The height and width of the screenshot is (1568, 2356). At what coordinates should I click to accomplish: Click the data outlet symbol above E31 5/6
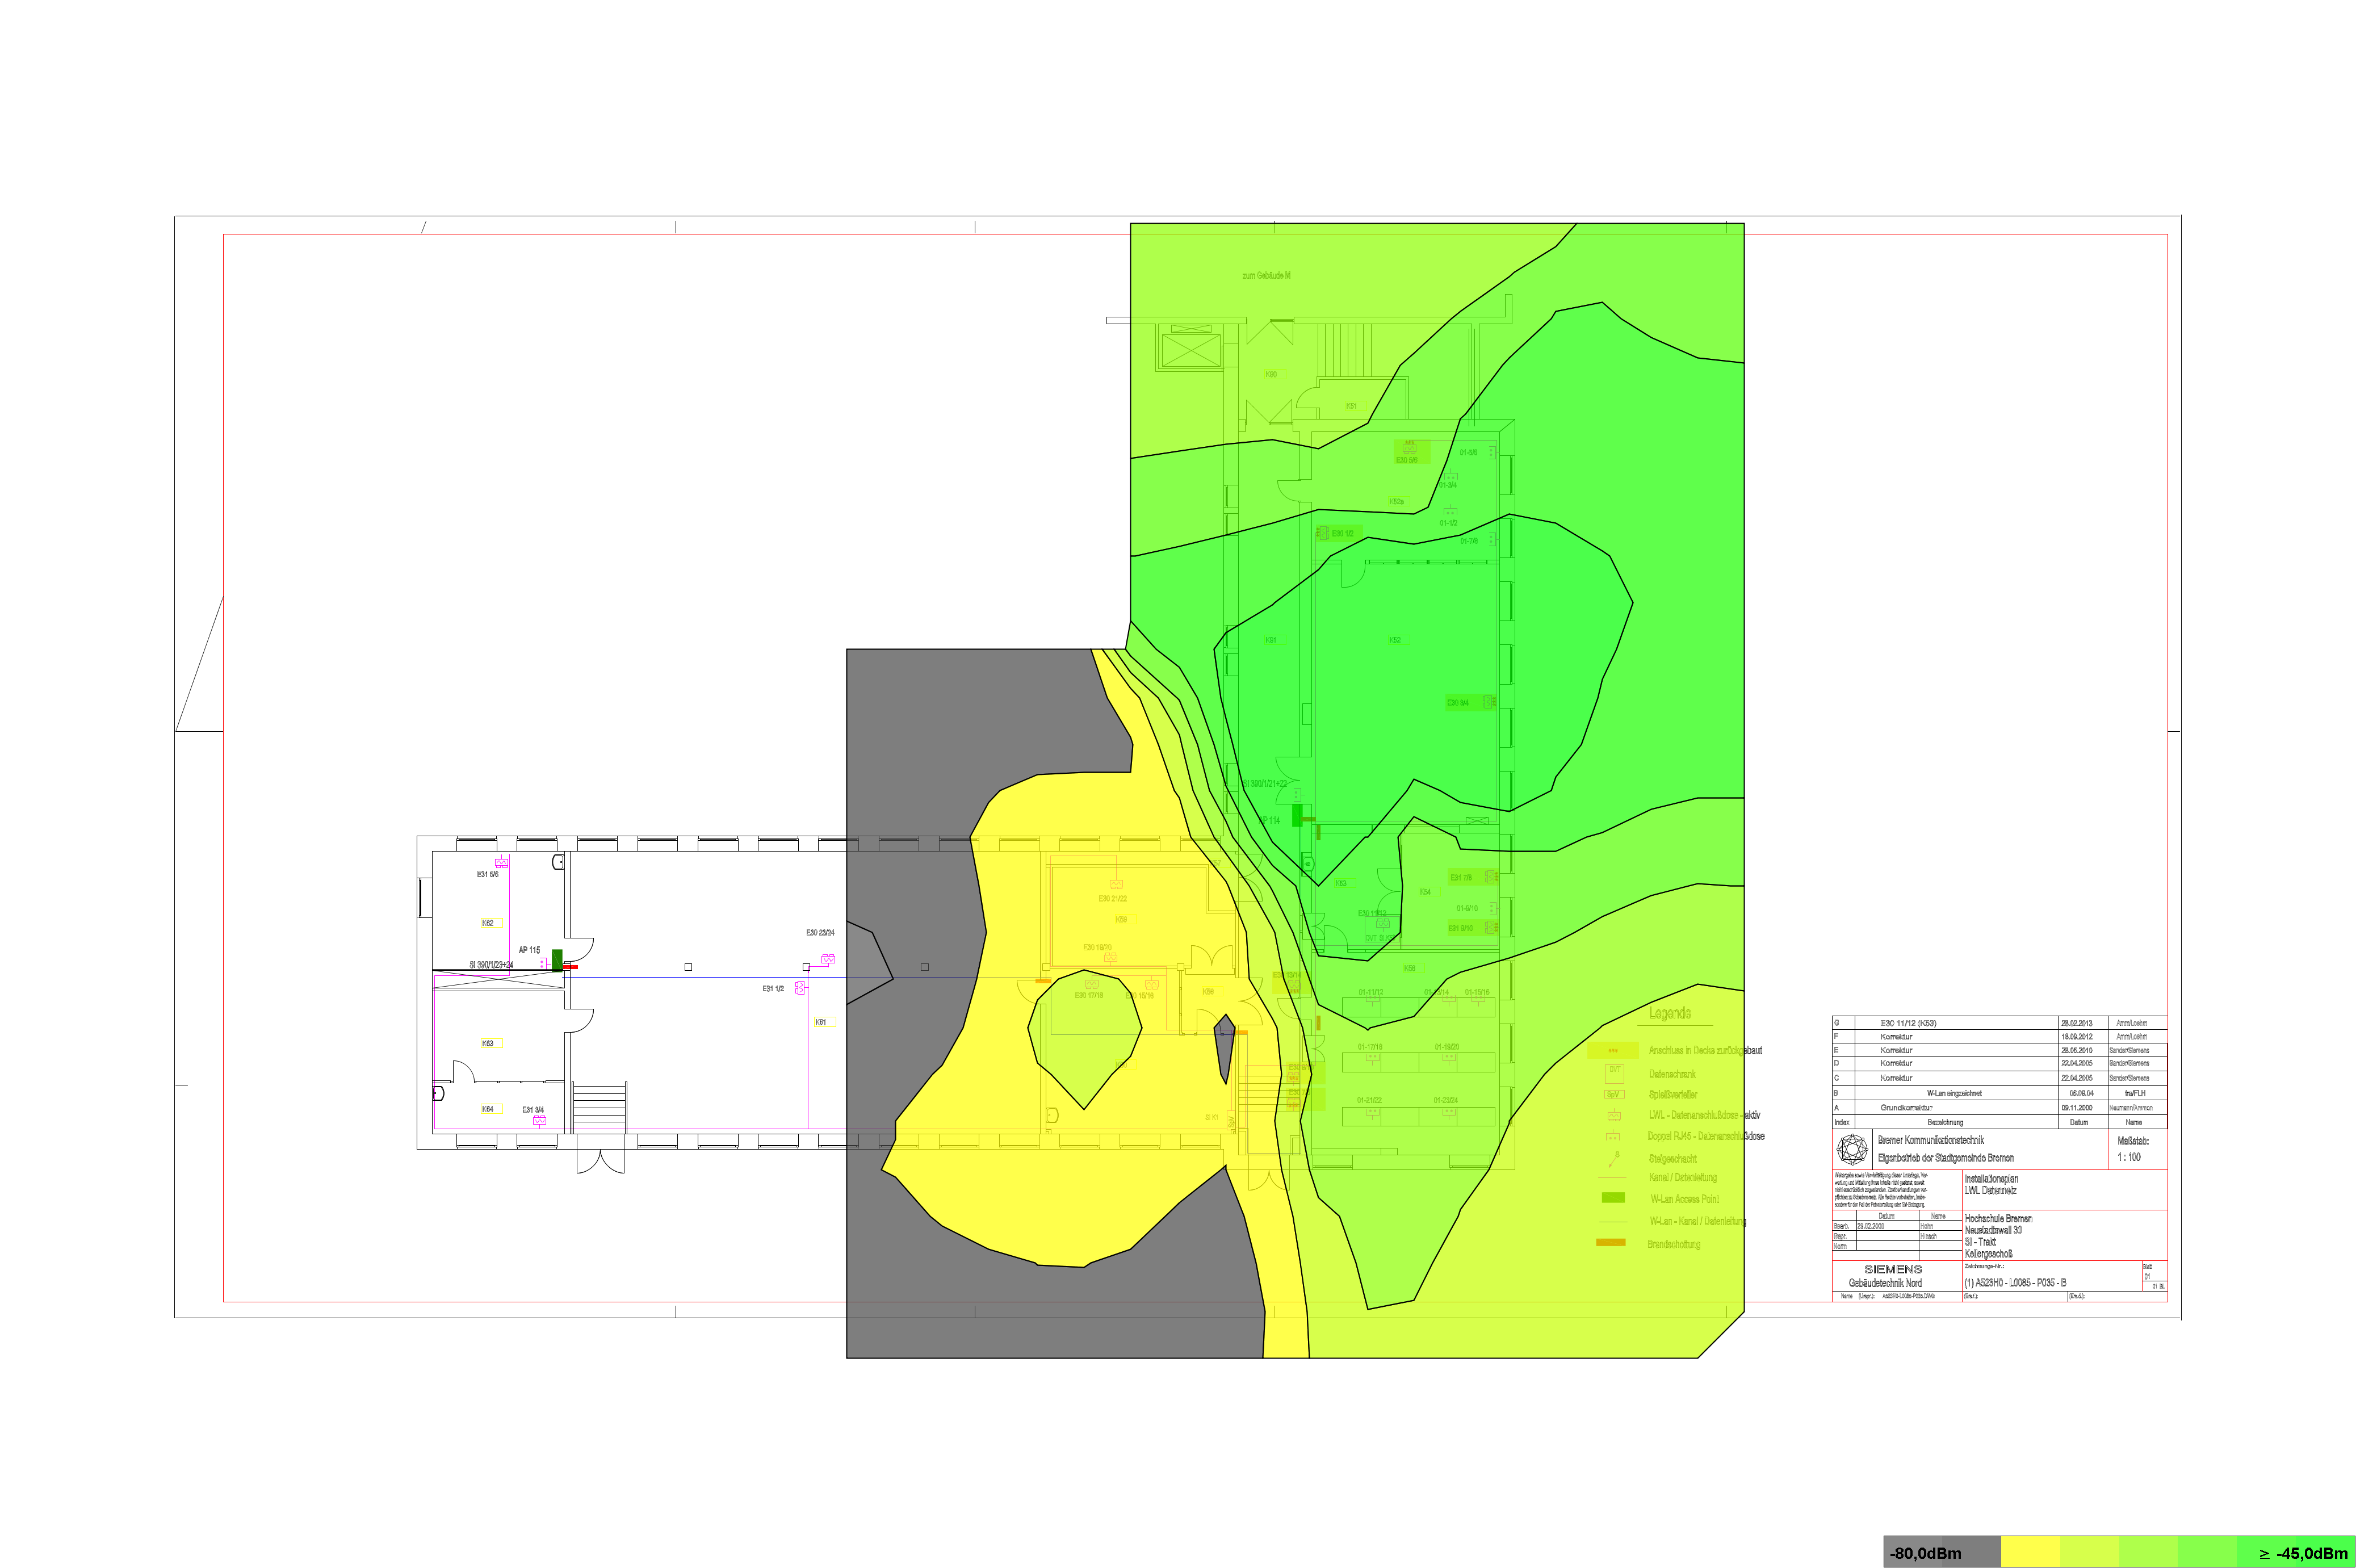tap(502, 863)
